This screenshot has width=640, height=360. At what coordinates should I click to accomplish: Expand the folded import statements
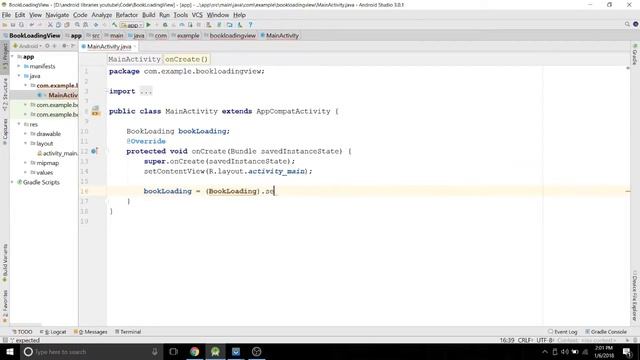(x=146, y=91)
